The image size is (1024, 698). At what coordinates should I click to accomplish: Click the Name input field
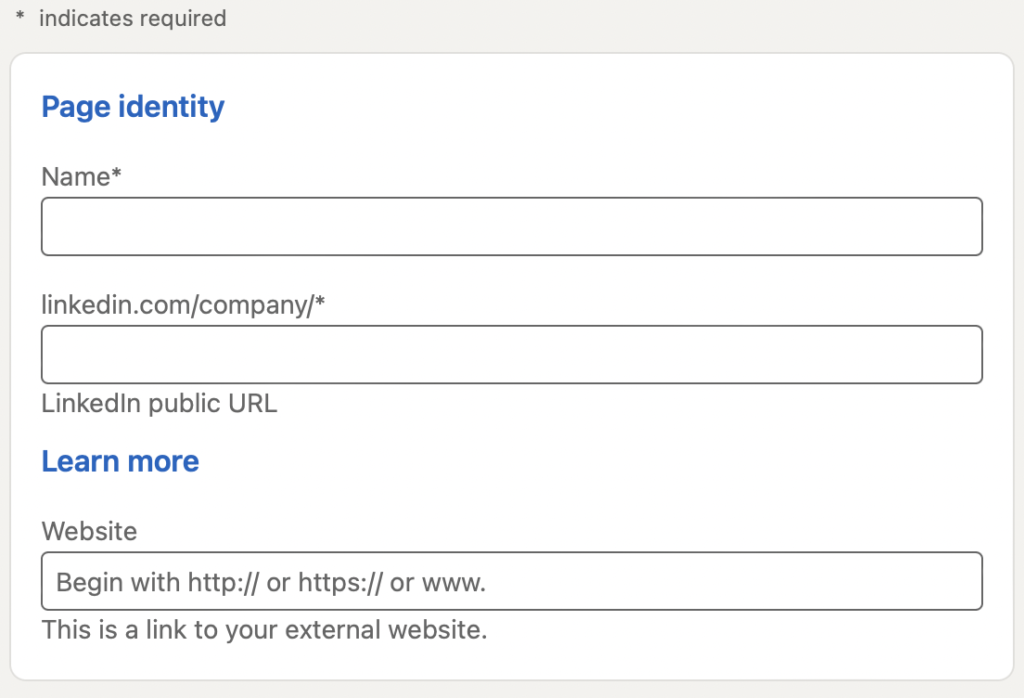511,226
